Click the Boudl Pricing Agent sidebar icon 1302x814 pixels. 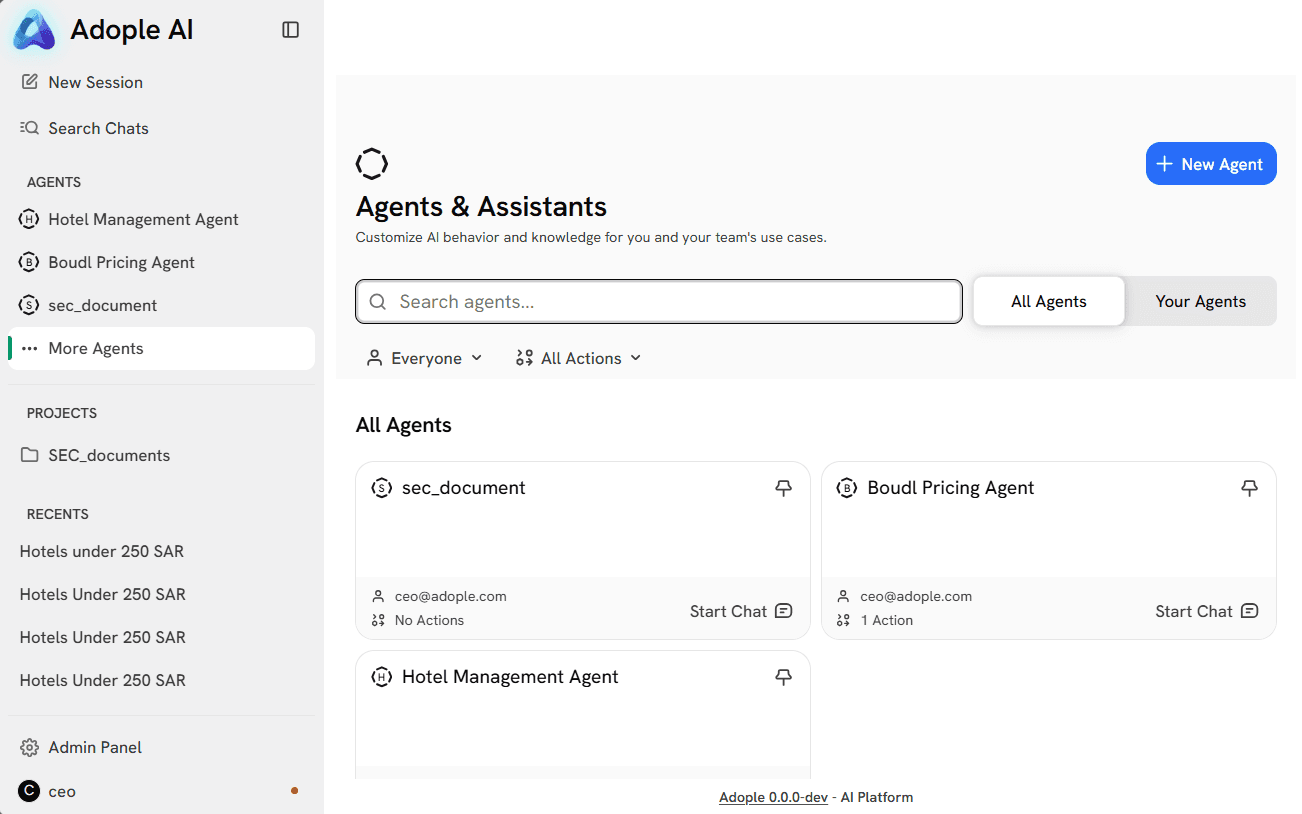(29, 262)
